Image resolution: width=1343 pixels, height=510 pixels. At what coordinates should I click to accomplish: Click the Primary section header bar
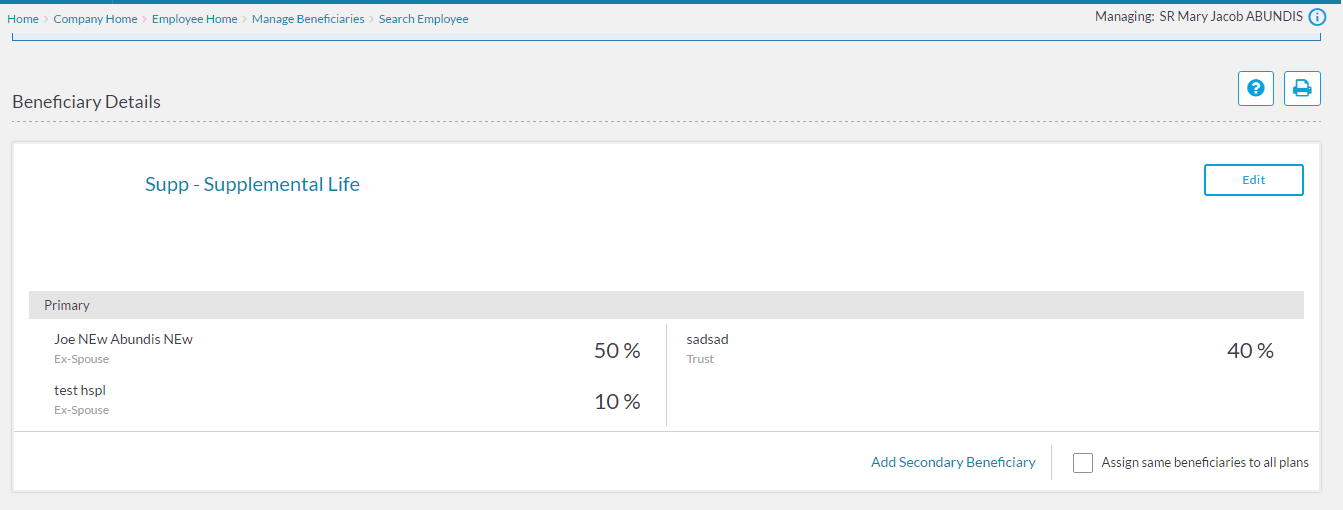[x=666, y=305]
